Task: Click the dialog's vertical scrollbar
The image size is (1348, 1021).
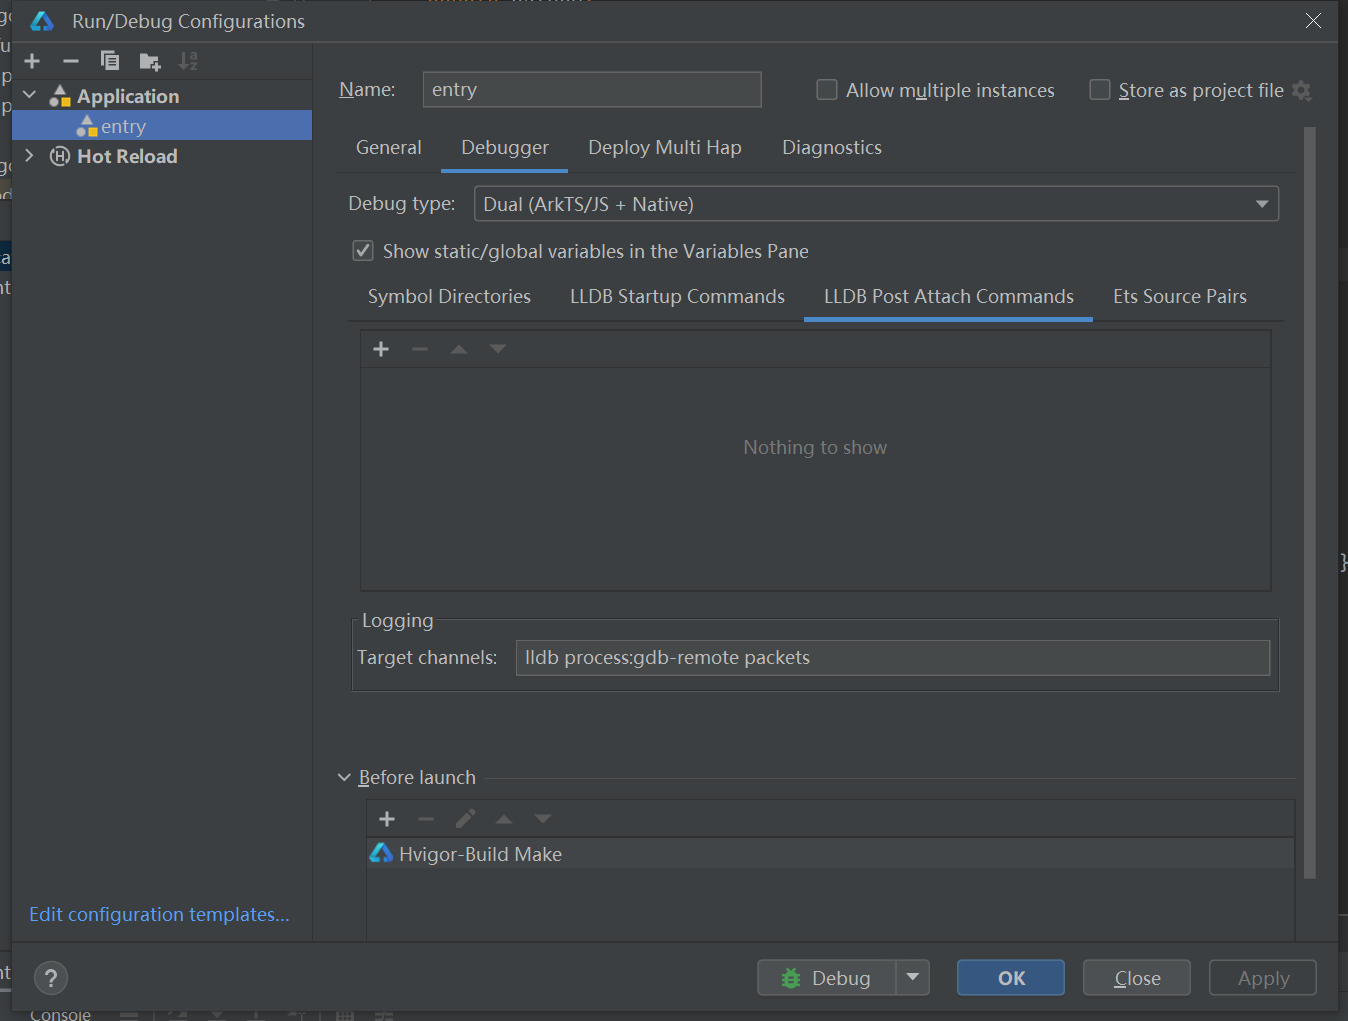Action: (x=1310, y=503)
